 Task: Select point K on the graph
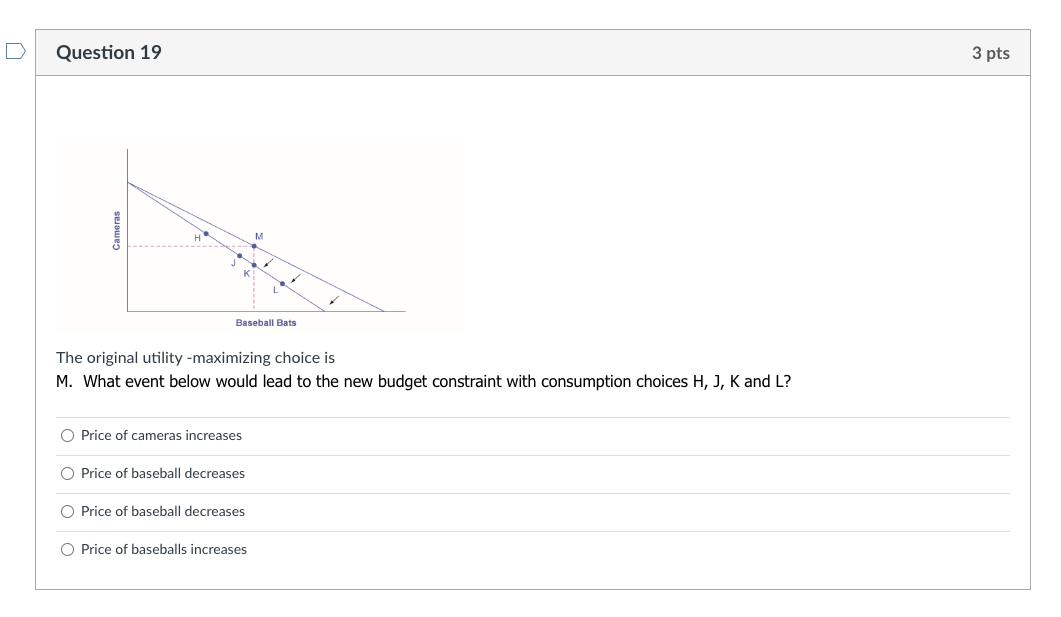tap(254, 265)
